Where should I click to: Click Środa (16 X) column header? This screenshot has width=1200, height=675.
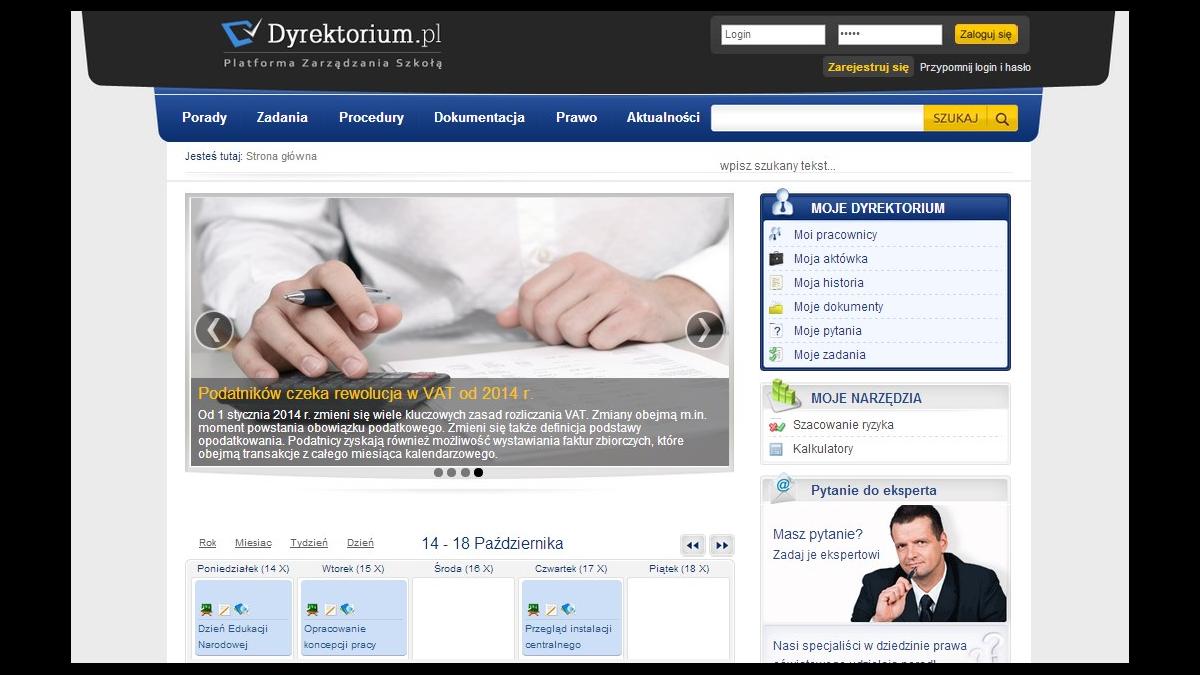464,568
